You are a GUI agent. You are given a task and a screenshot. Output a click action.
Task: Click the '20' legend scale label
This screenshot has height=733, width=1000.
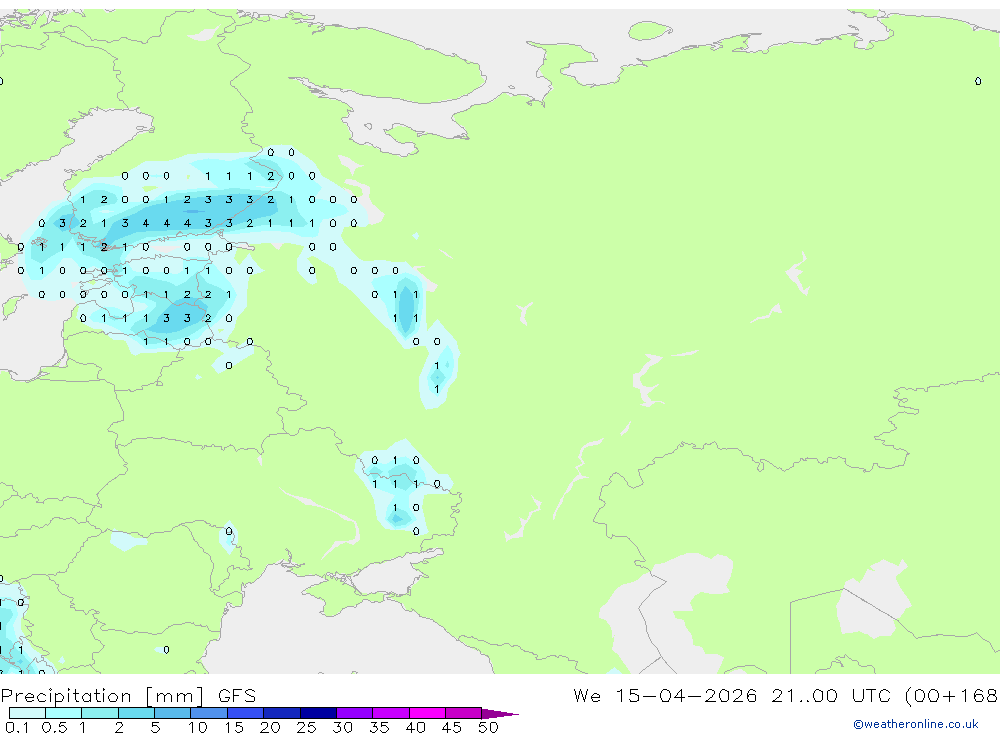click(x=270, y=727)
